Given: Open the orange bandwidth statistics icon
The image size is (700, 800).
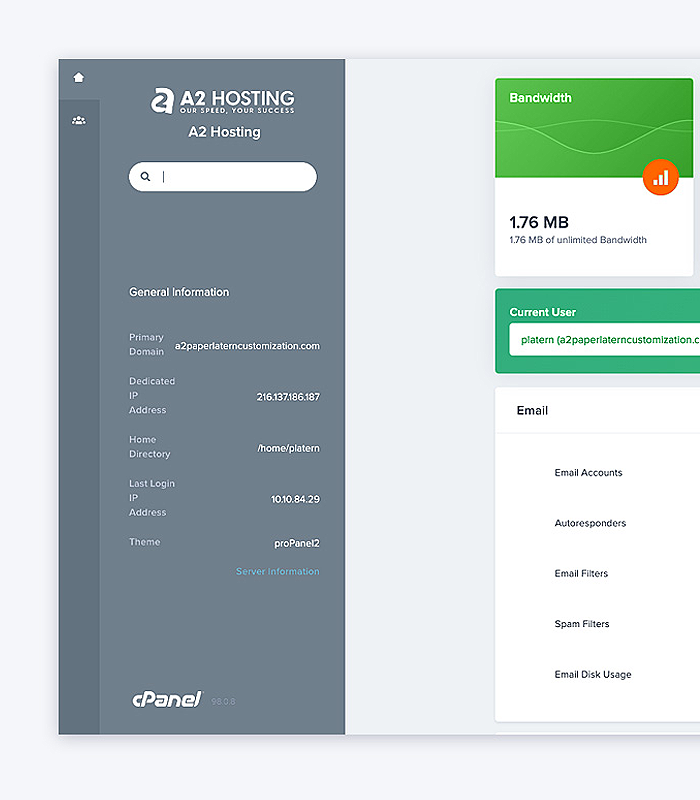Looking at the screenshot, I should pyautogui.click(x=661, y=178).
